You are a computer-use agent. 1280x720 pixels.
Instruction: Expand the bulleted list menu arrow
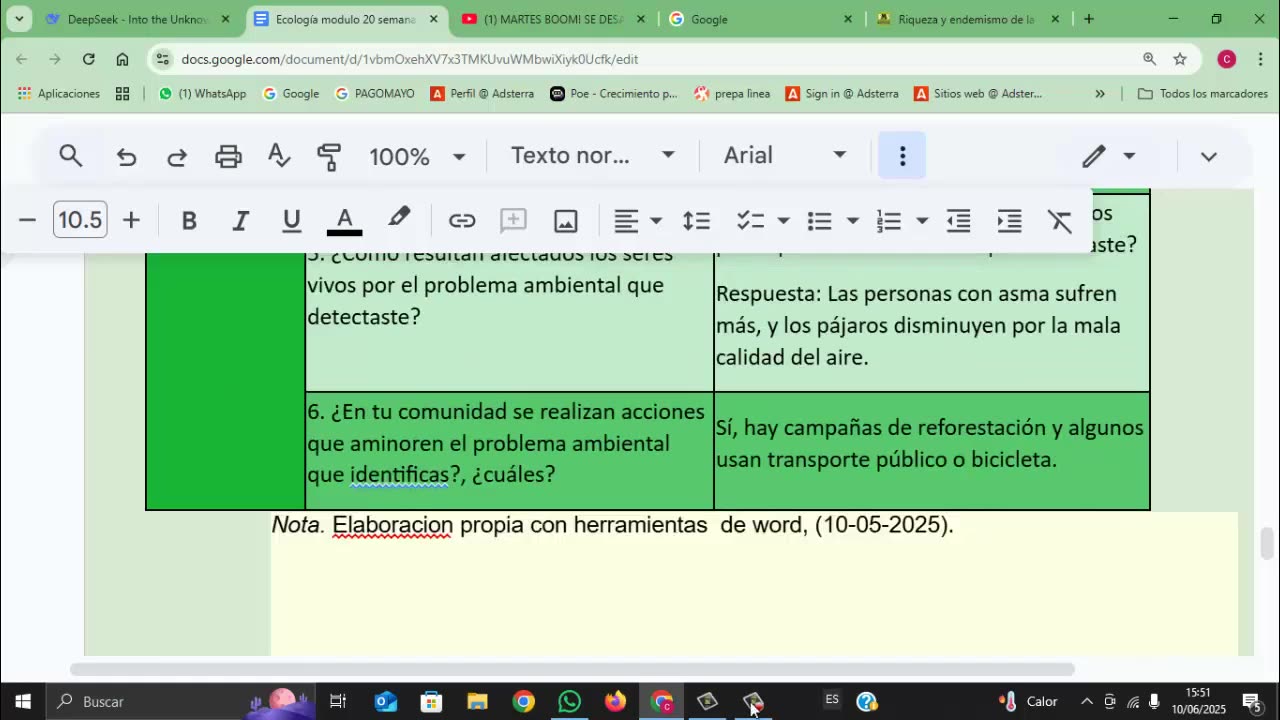(853, 220)
